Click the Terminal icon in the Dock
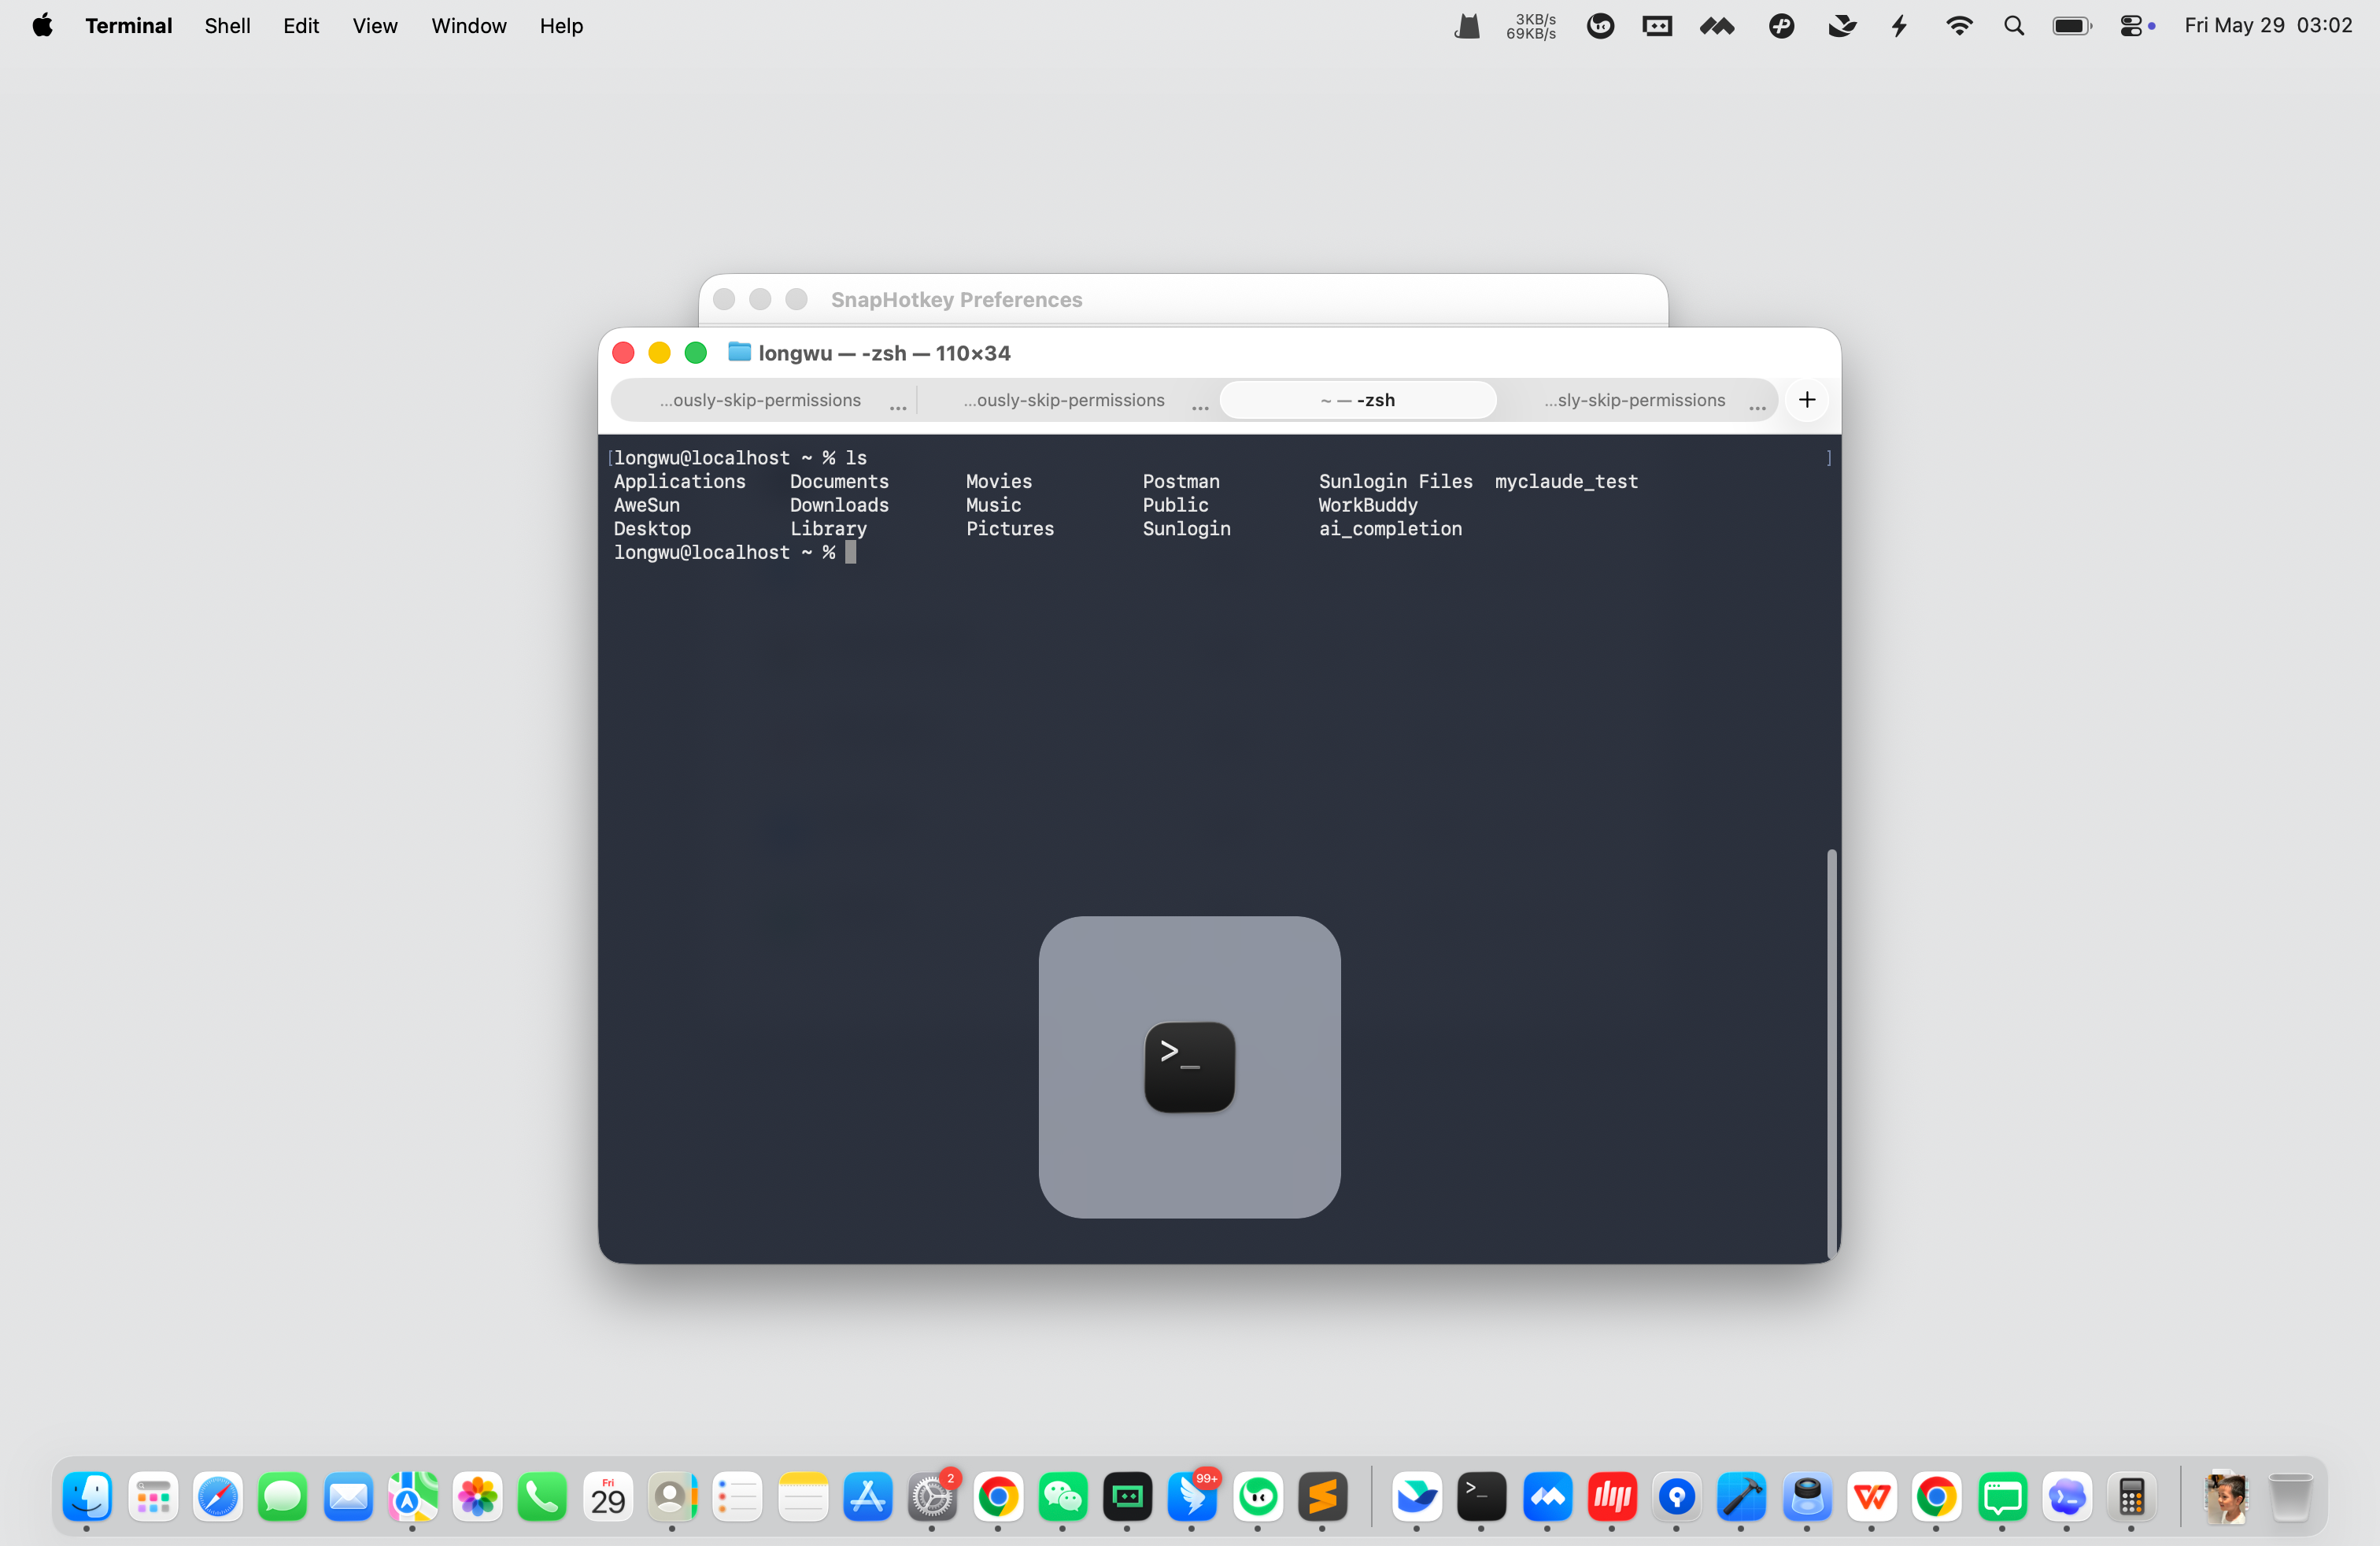 tap(1482, 1497)
